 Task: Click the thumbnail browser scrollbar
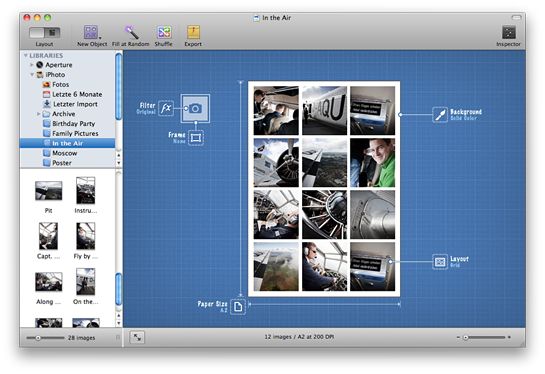tap(119, 289)
